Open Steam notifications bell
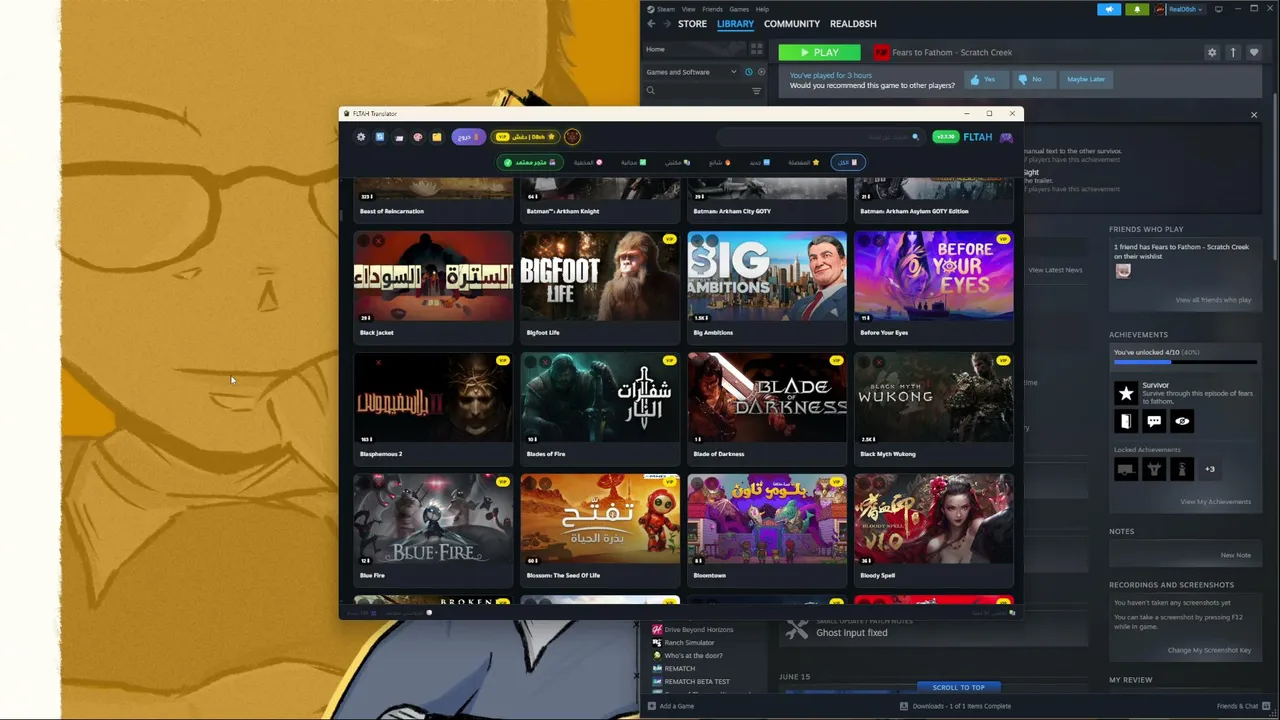This screenshot has height=720, width=1280. [1137, 9]
